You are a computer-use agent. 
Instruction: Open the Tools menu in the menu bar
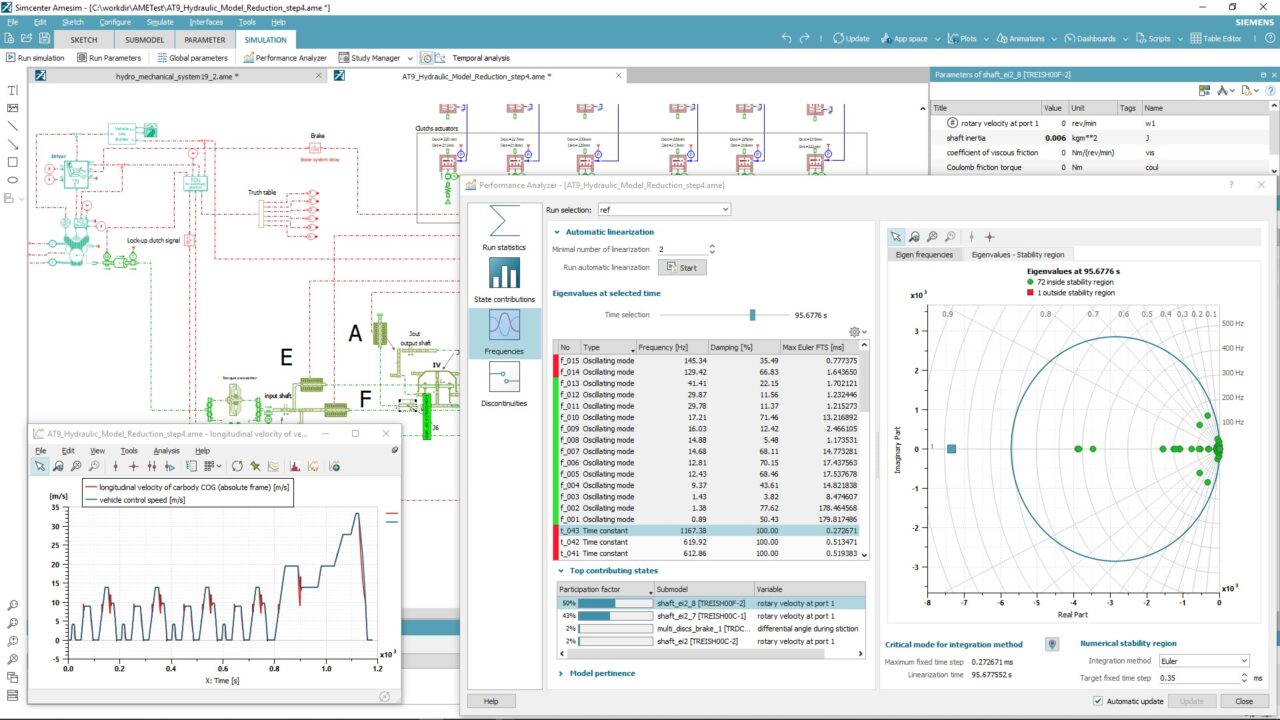[246, 21]
